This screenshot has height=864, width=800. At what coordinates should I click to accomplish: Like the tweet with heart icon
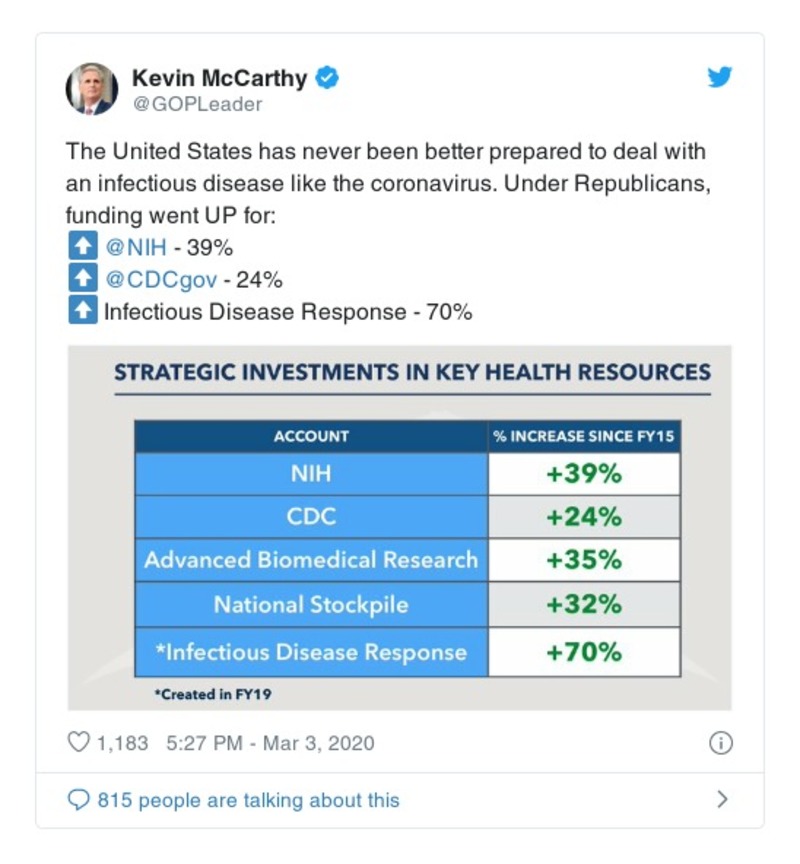(78, 742)
